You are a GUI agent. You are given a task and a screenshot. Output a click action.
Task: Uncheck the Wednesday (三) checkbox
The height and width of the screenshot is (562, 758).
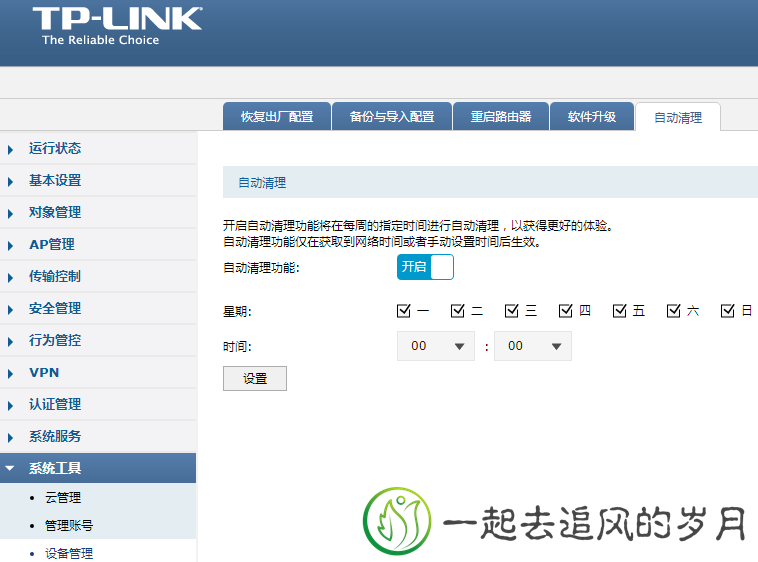[512, 311]
